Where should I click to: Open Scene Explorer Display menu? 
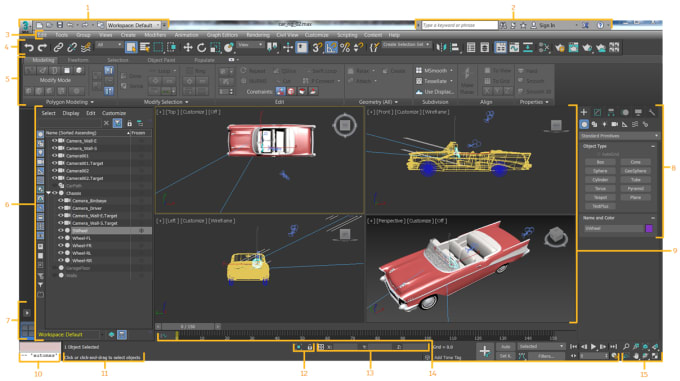click(x=71, y=113)
